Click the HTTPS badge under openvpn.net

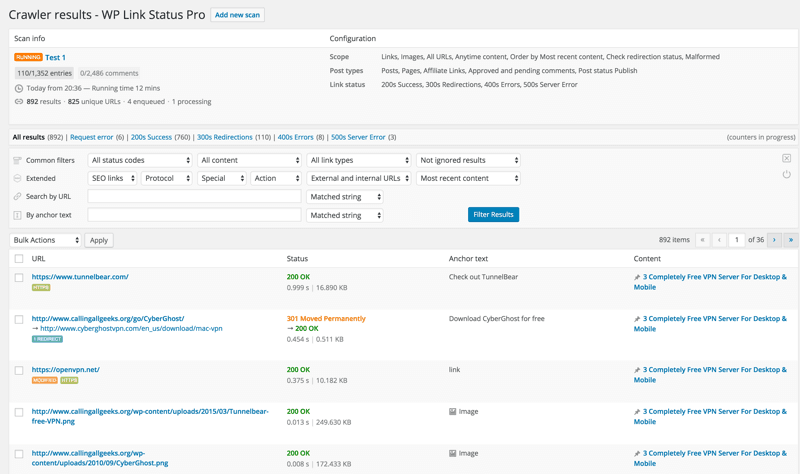[x=69, y=381]
